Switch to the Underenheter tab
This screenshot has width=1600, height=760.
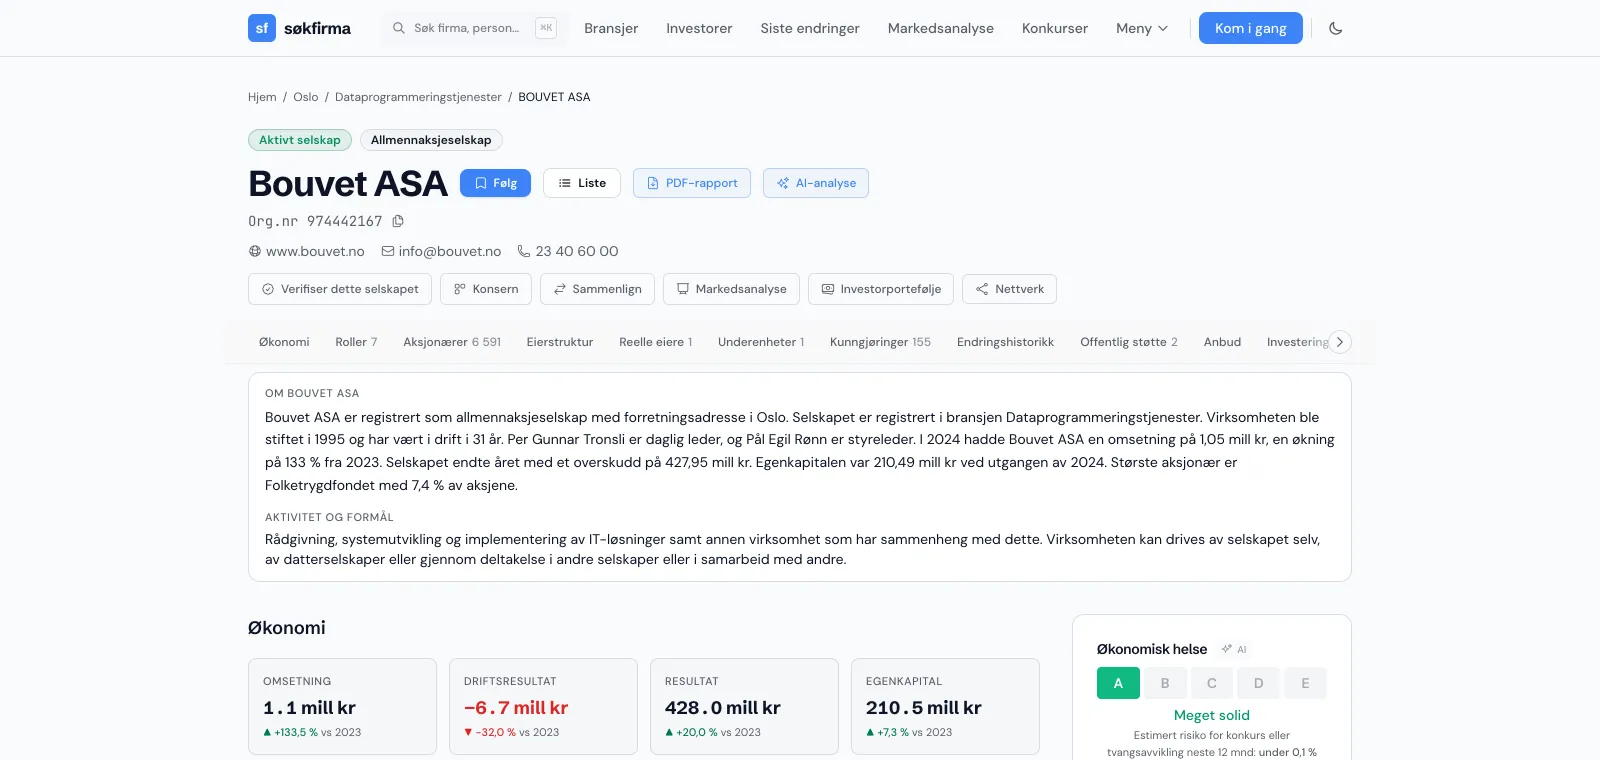click(x=761, y=342)
